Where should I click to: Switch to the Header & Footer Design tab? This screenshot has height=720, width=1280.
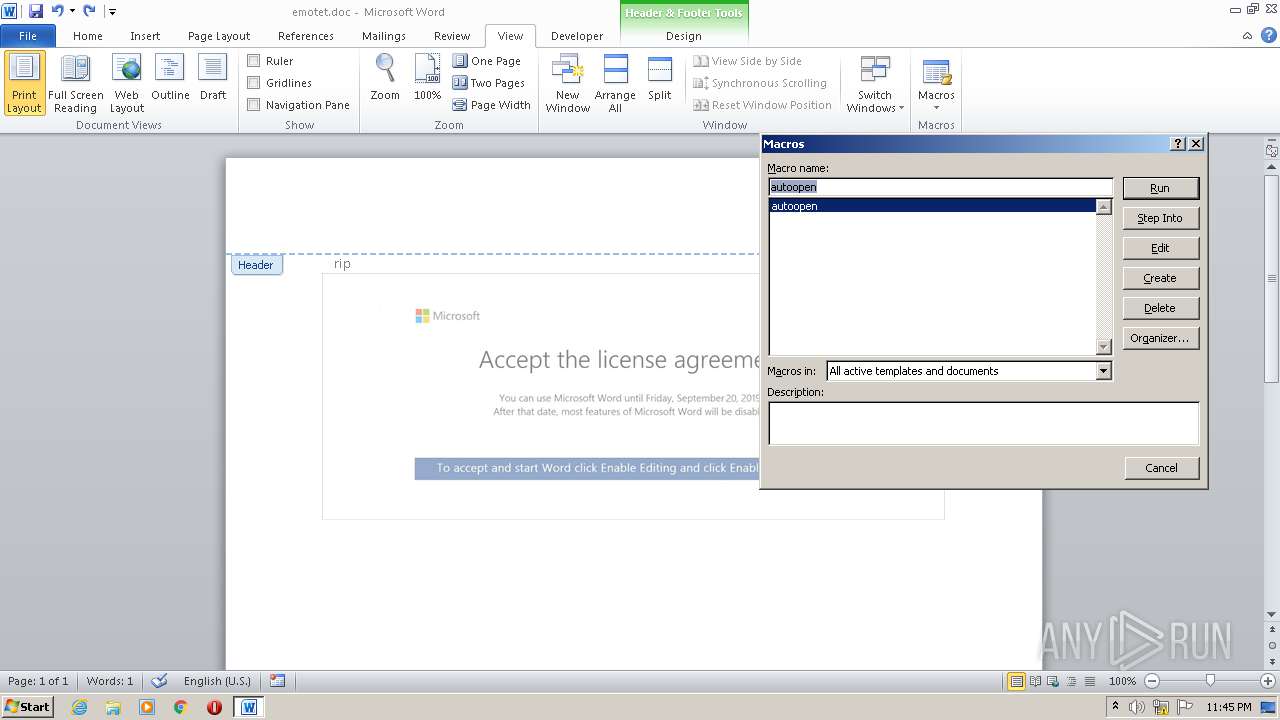point(684,36)
